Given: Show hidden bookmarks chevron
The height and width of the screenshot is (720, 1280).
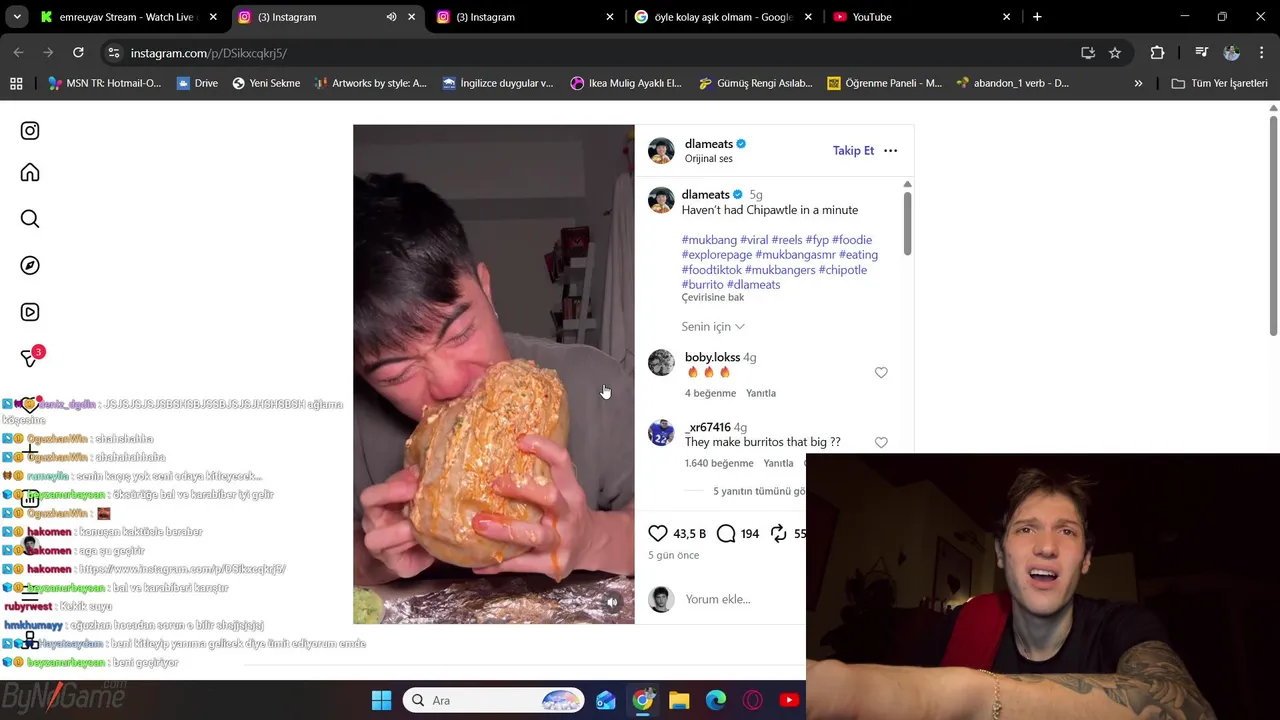Looking at the screenshot, I should (x=1138, y=83).
